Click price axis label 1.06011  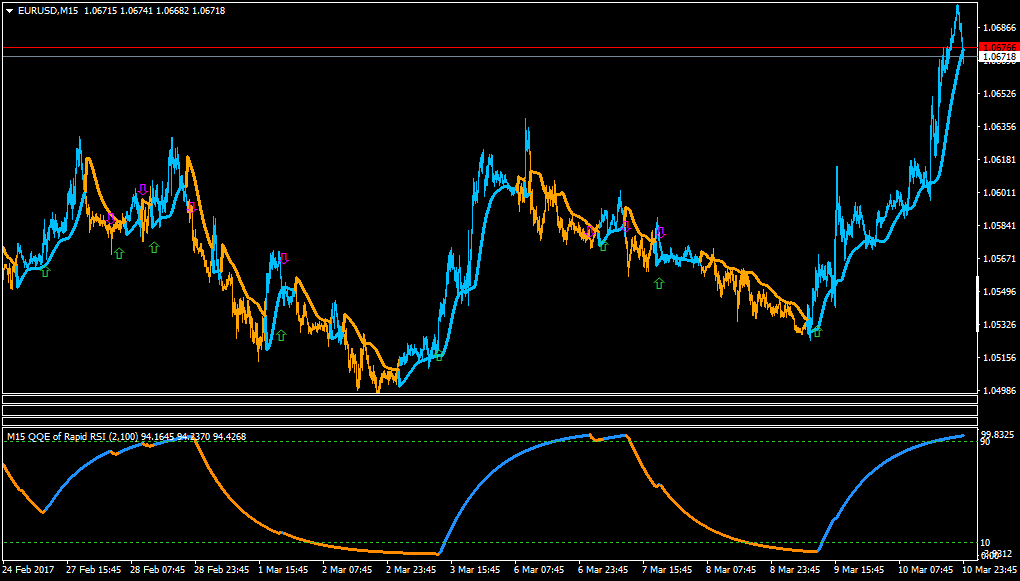click(x=1000, y=193)
